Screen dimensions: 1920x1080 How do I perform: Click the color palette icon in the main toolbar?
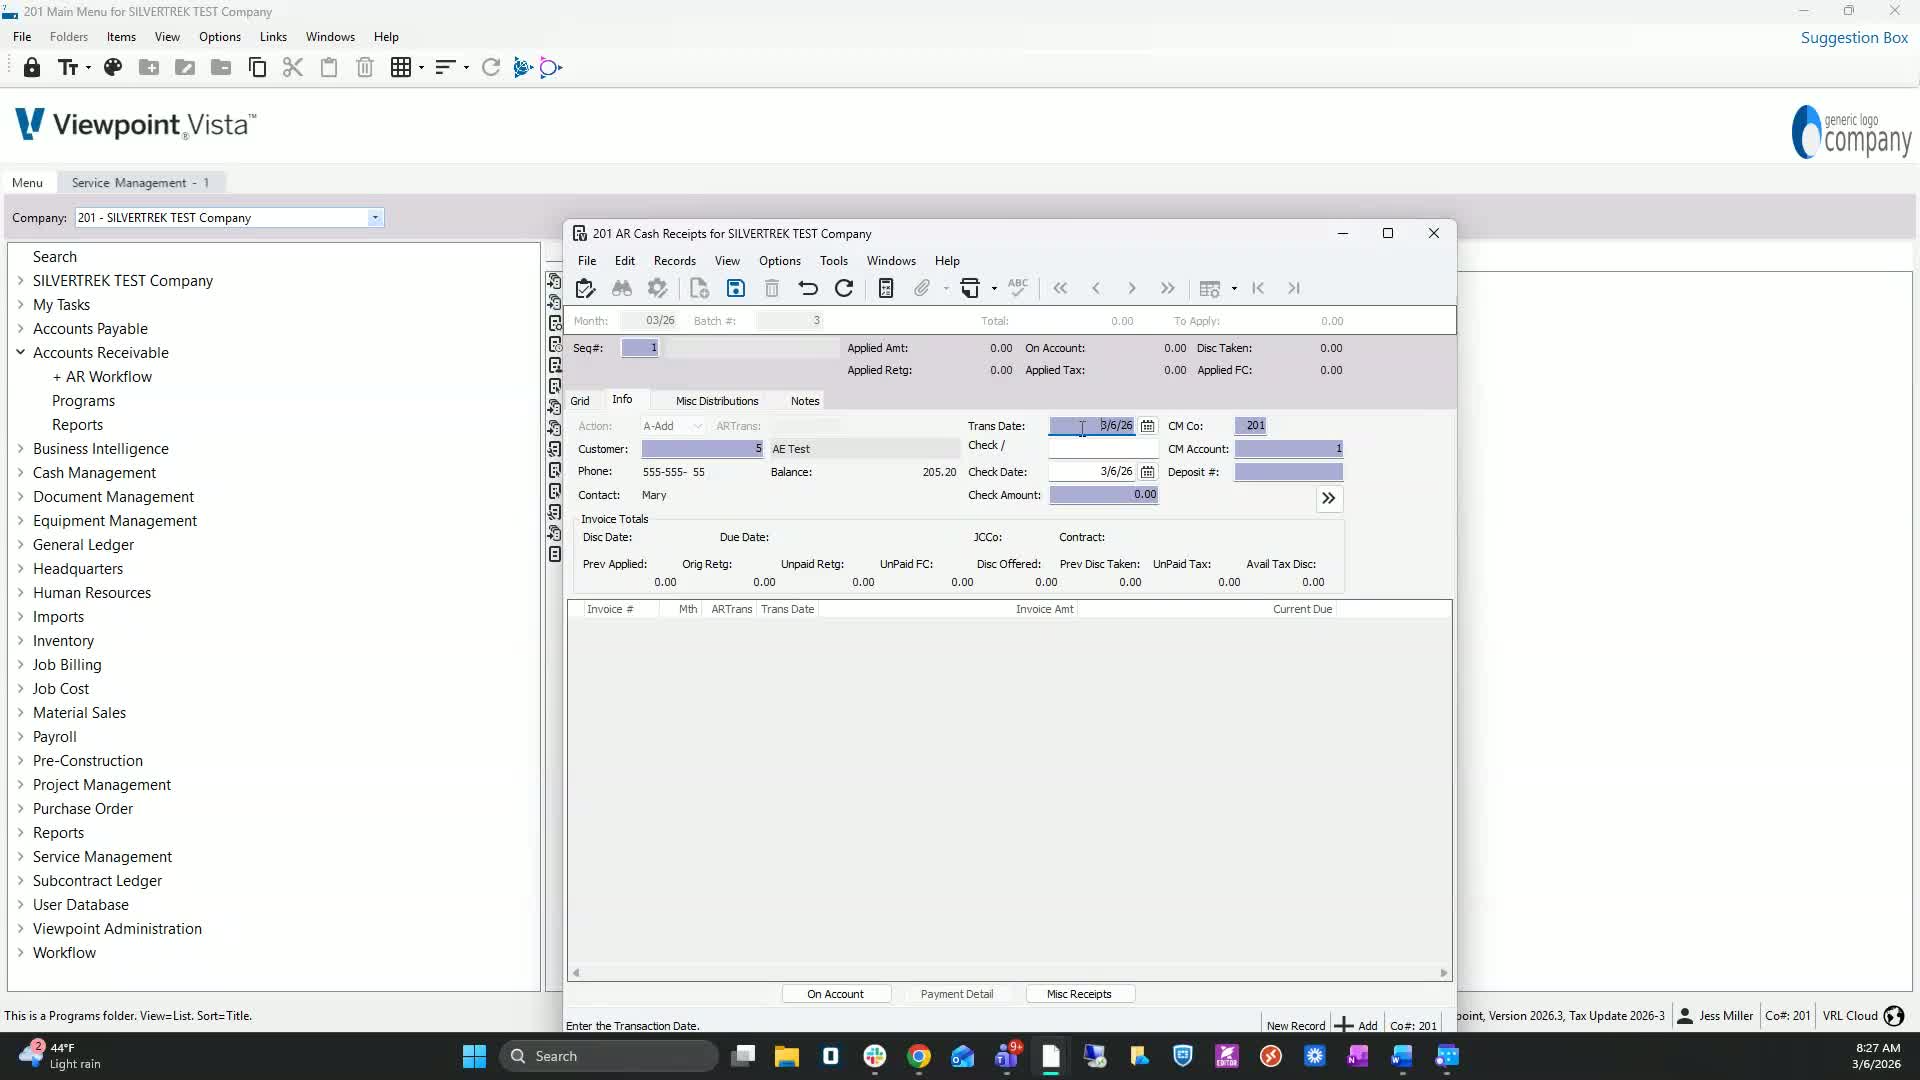point(113,68)
